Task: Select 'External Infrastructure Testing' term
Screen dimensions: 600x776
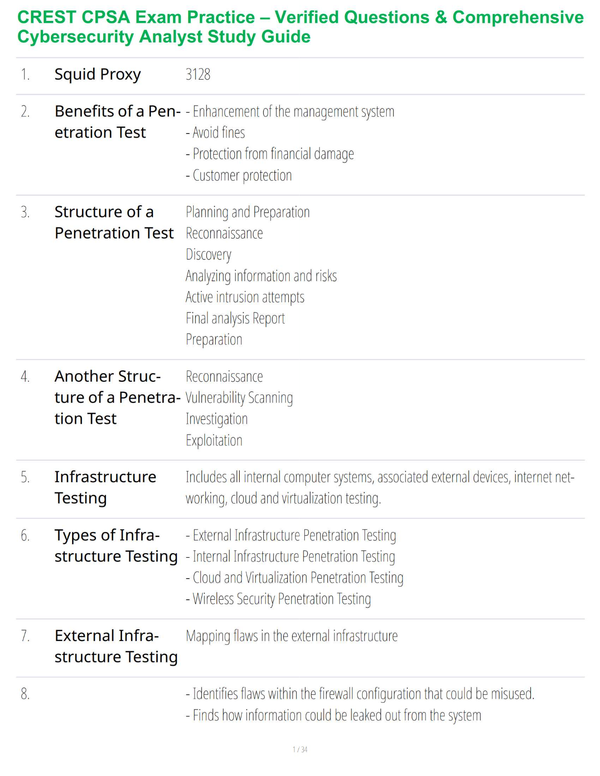Action: (116, 646)
